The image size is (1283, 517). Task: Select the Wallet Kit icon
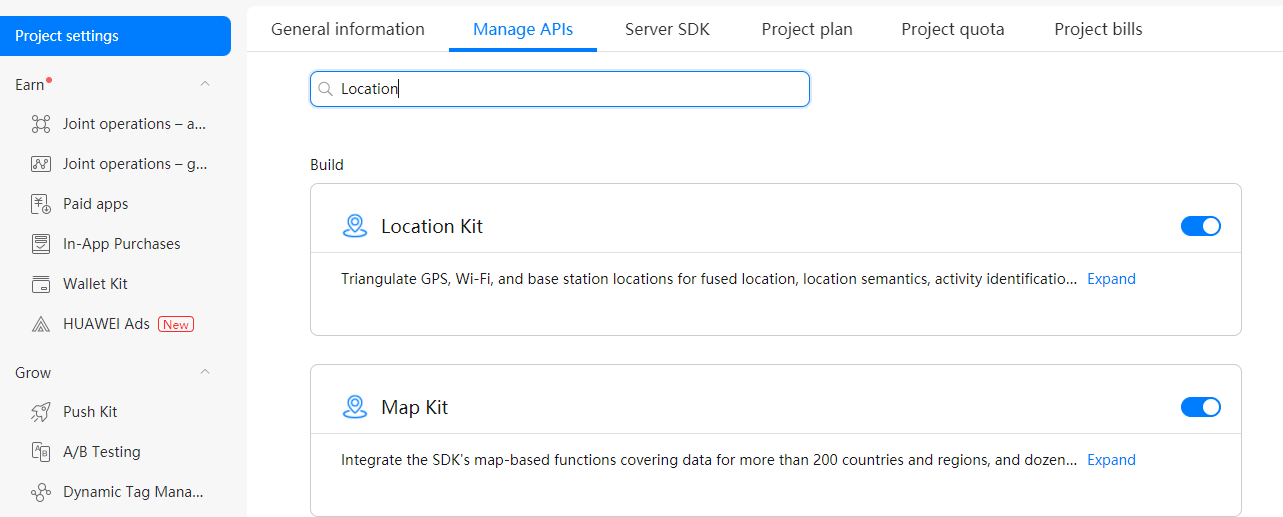(41, 284)
